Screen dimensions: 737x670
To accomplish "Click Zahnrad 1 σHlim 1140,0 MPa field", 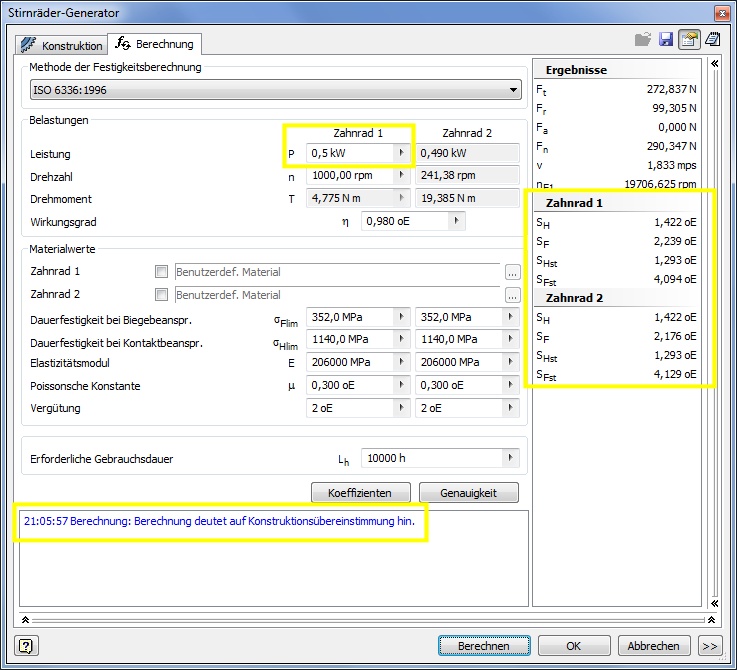I will point(350,339).
